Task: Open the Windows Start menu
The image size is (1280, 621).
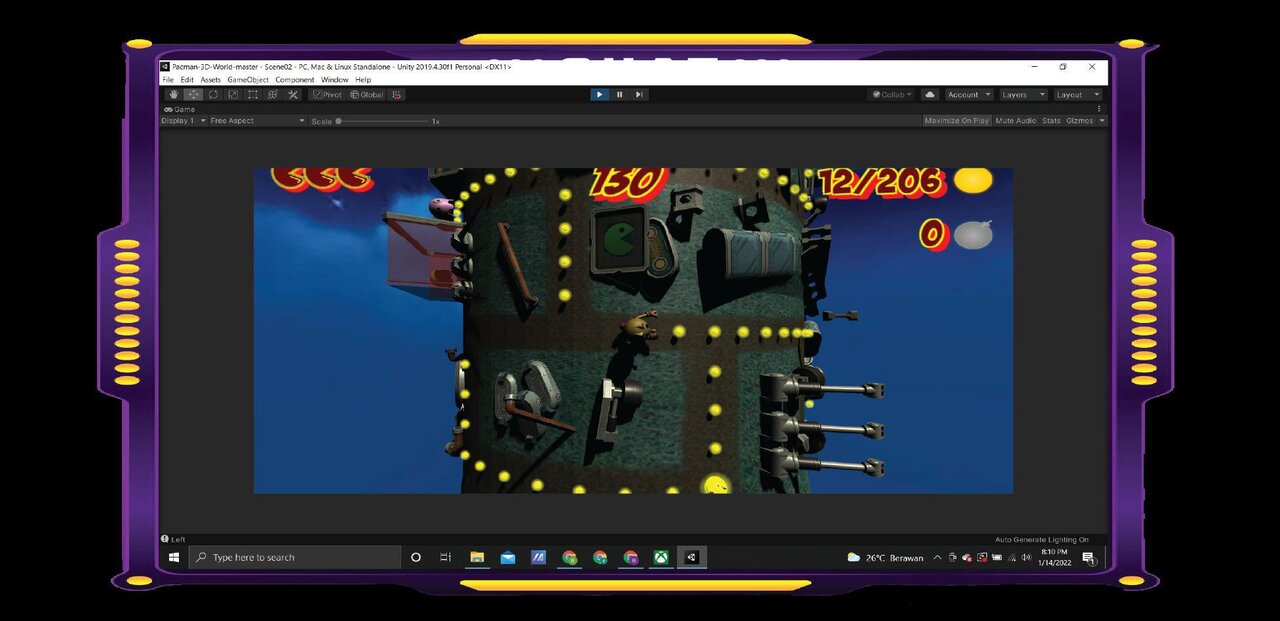Action: coord(174,558)
